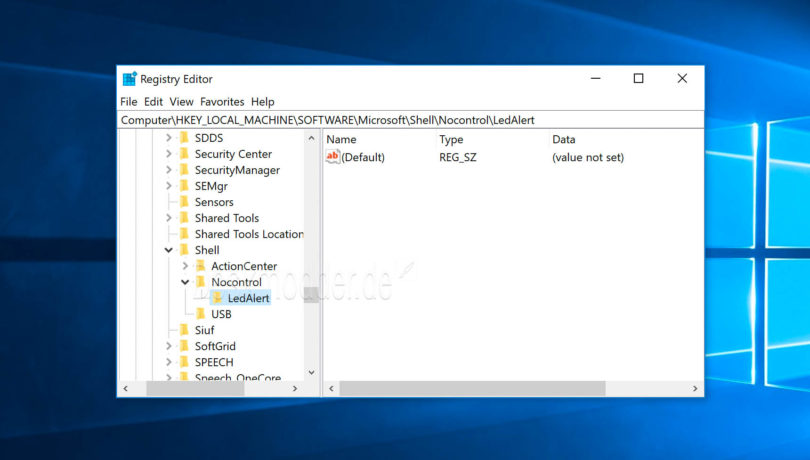Click the REG_SZ type cell

coord(458,157)
